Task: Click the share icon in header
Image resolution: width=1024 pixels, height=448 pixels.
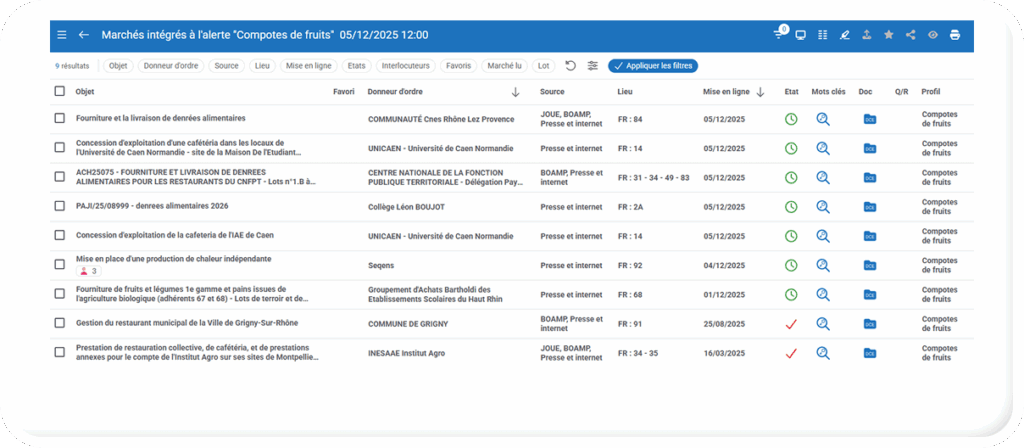Action: tap(910, 35)
